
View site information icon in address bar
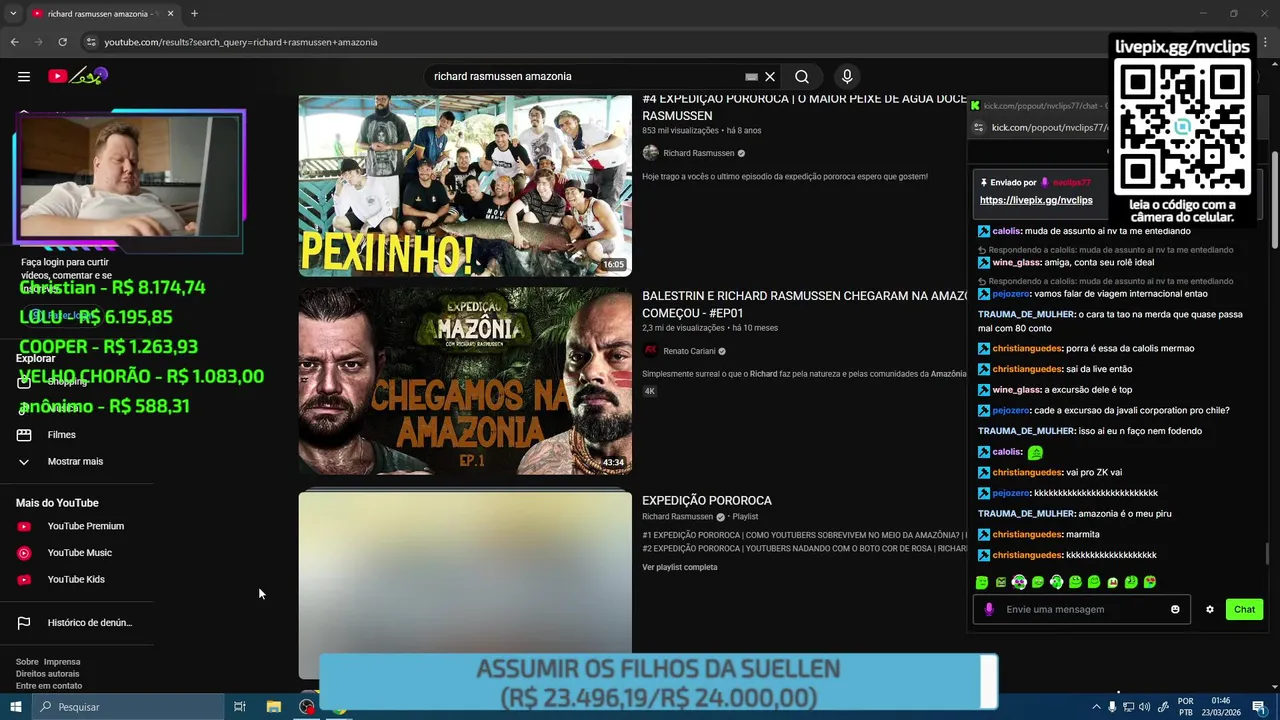[x=91, y=42]
